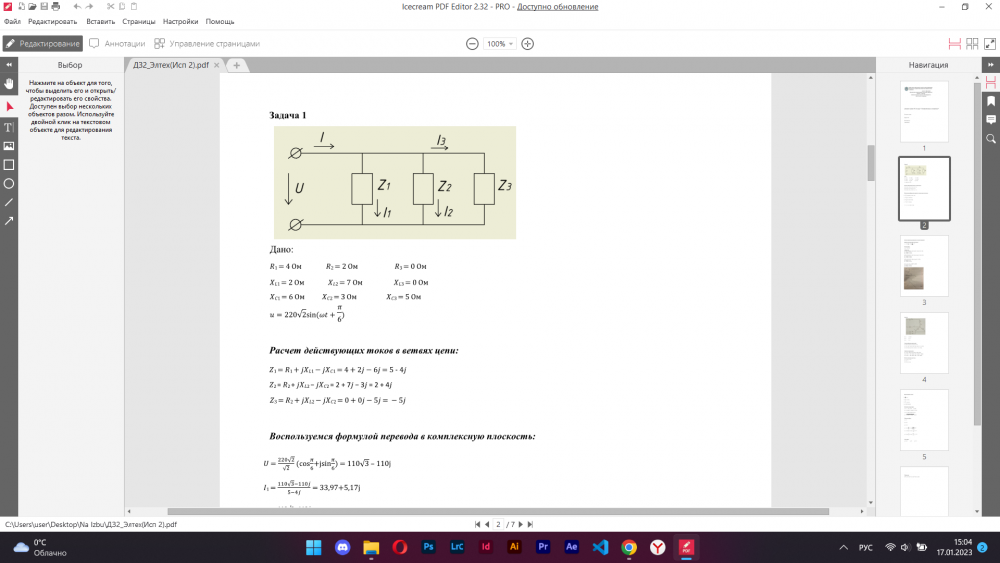The height and width of the screenshot is (563, 1000).
Task: Paste with the clipboard icon
Action: tap(134, 6)
